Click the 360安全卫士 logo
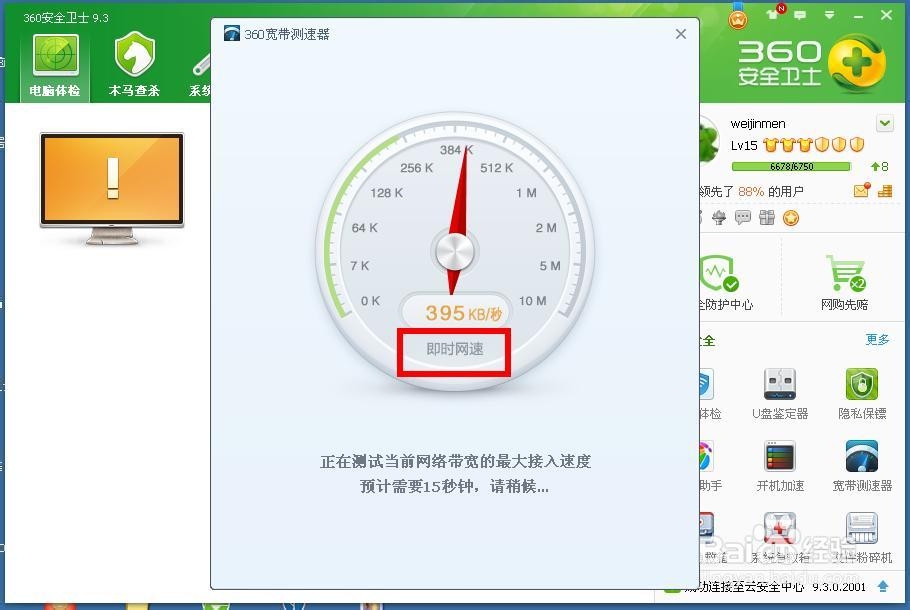The image size is (910, 610). coord(812,63)
